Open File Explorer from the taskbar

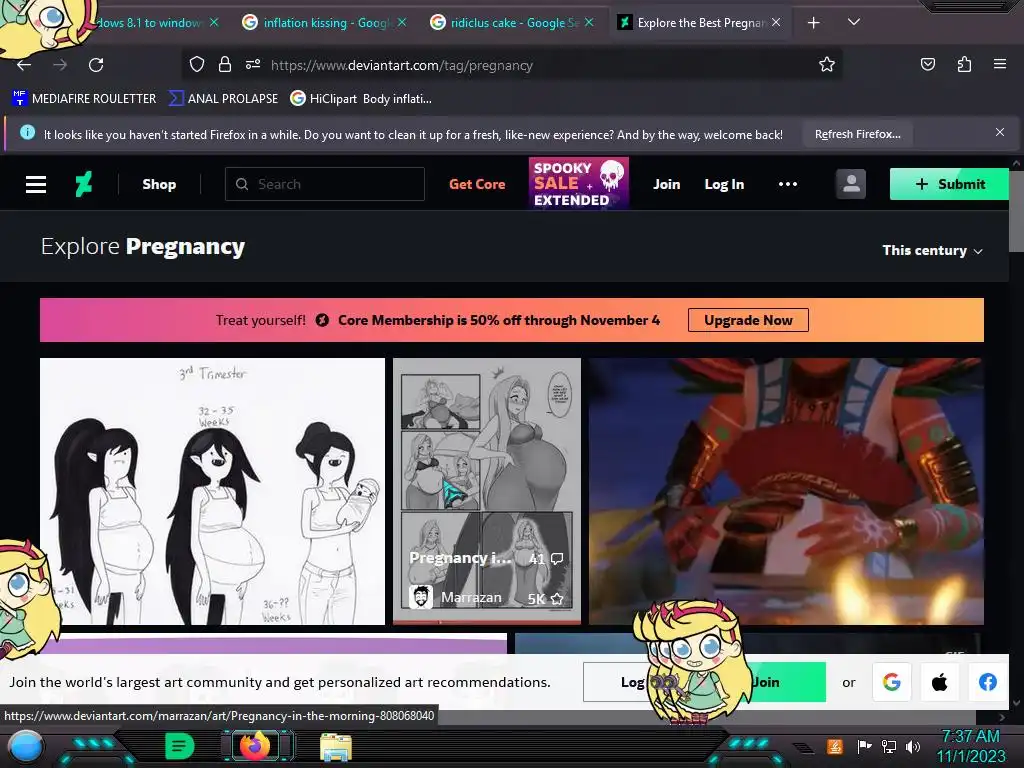point(336,747)
